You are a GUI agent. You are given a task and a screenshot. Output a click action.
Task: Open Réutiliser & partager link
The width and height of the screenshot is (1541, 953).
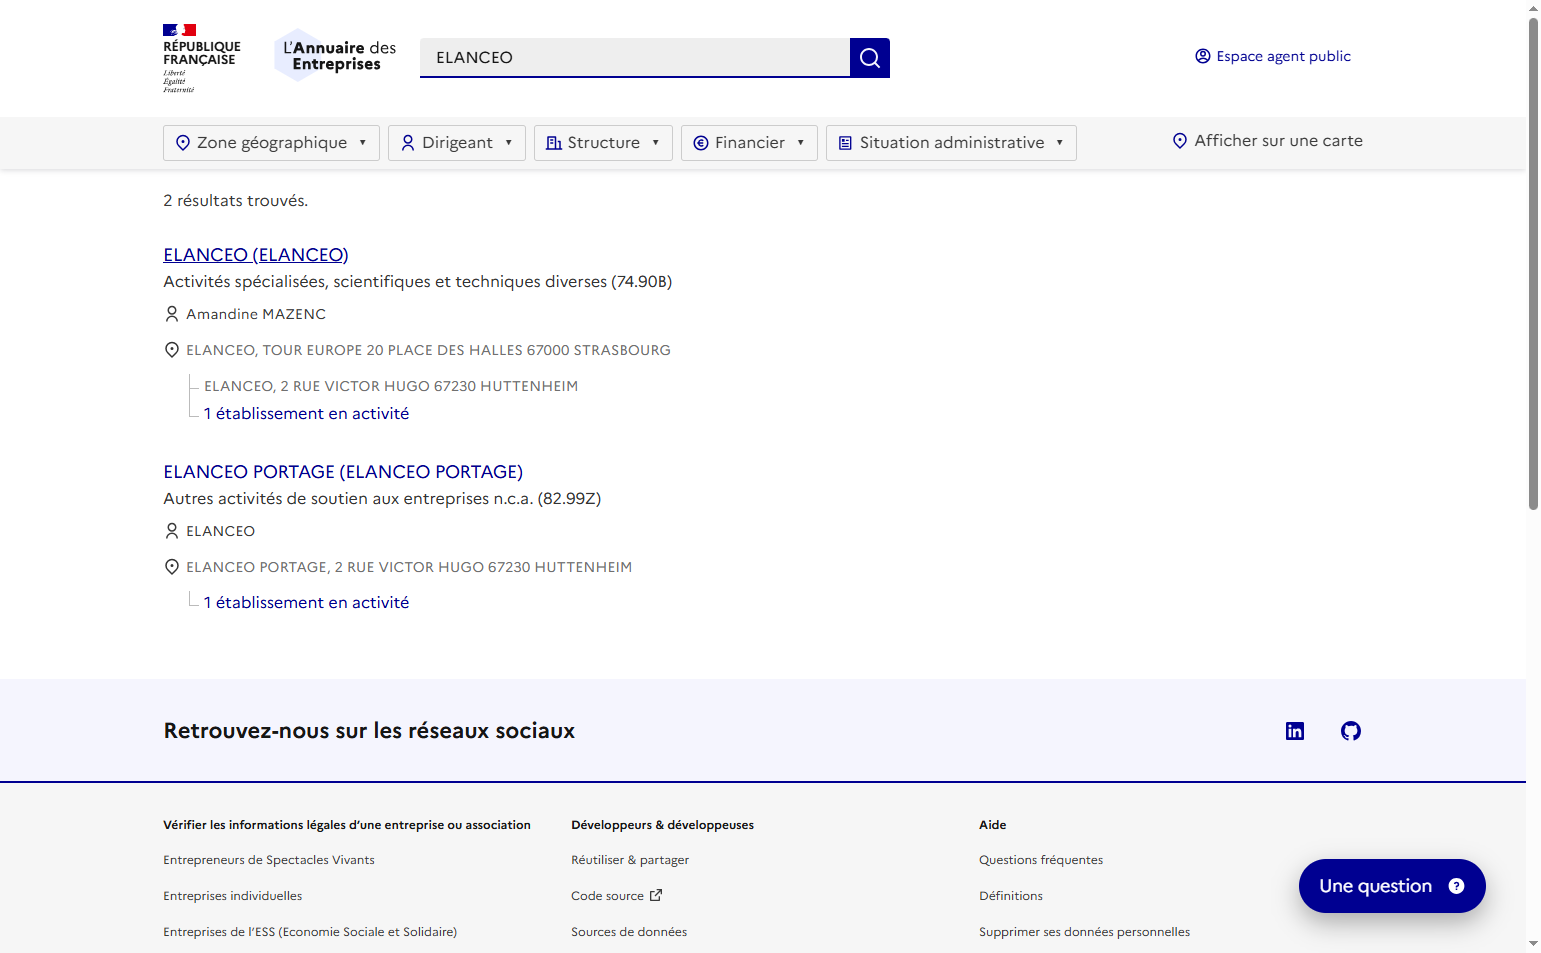pos(630,860)
